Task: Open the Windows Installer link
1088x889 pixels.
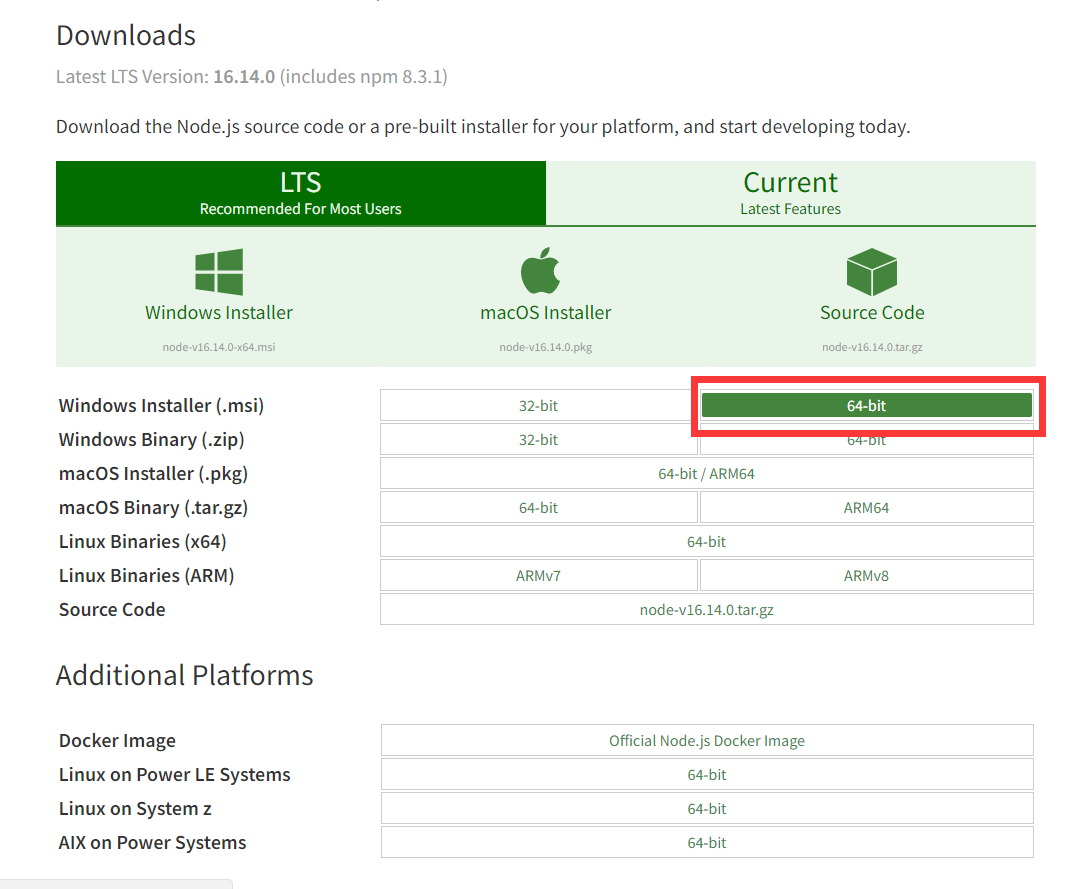Action: 219,312
